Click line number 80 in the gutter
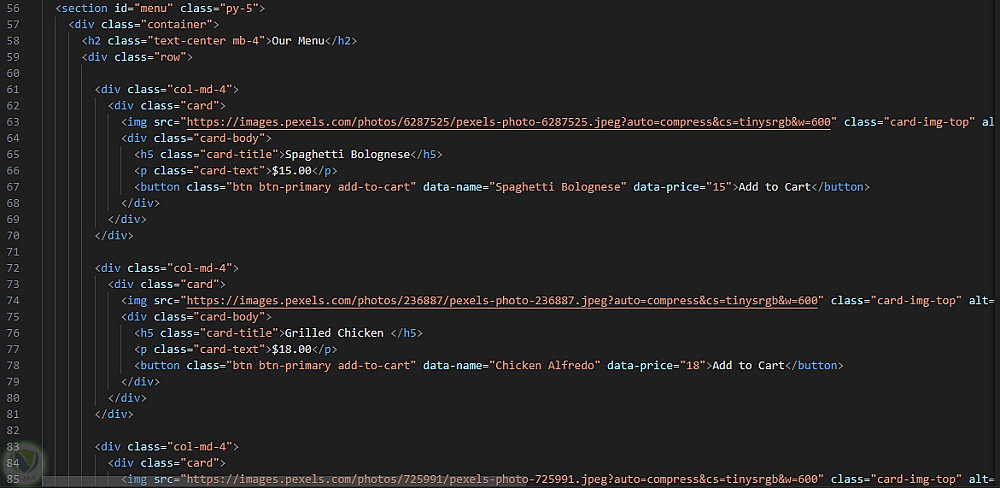 [x=13, y=398]
